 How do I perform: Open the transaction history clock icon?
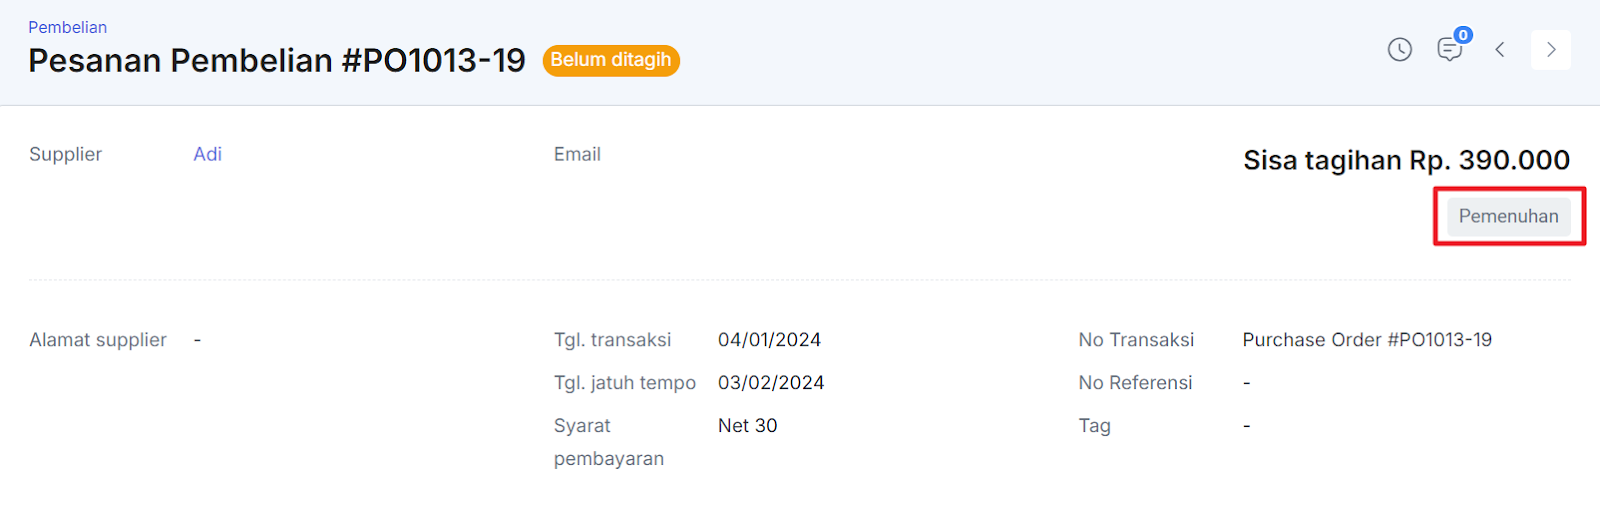[x=1400, y=49]
